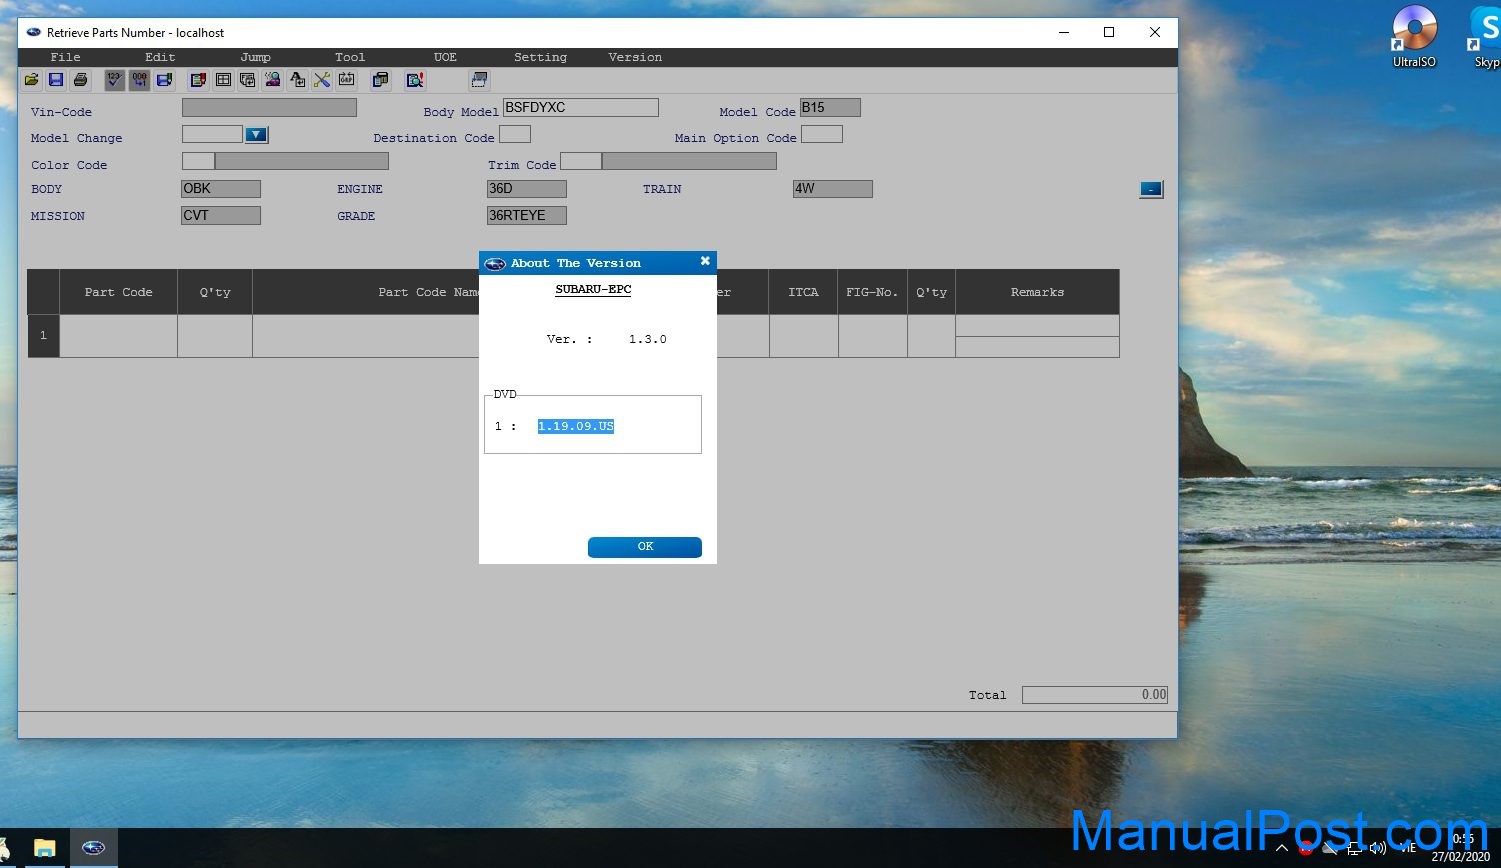Click the short Color Code box
The width and height of the screenshot is (1501, 868).
click(198, 161)
